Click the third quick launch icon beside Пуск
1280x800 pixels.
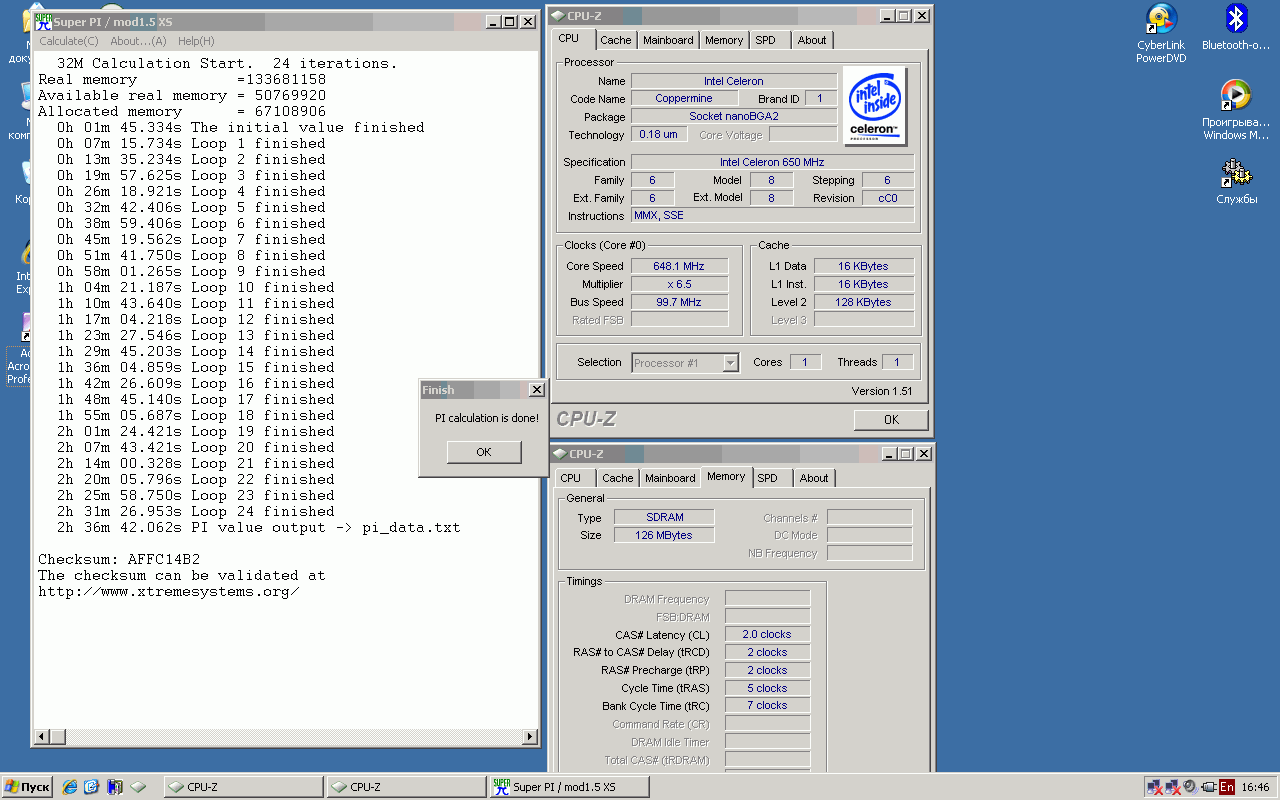[115, 787]
